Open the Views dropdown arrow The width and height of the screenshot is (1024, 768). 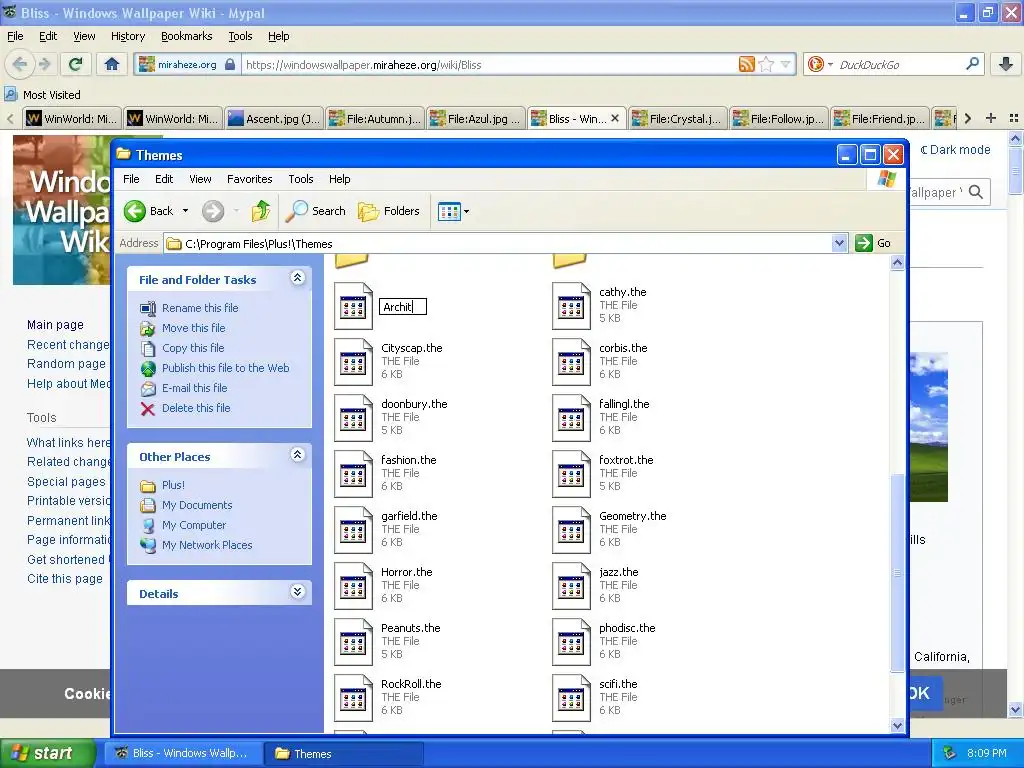(x=466, y=212)
